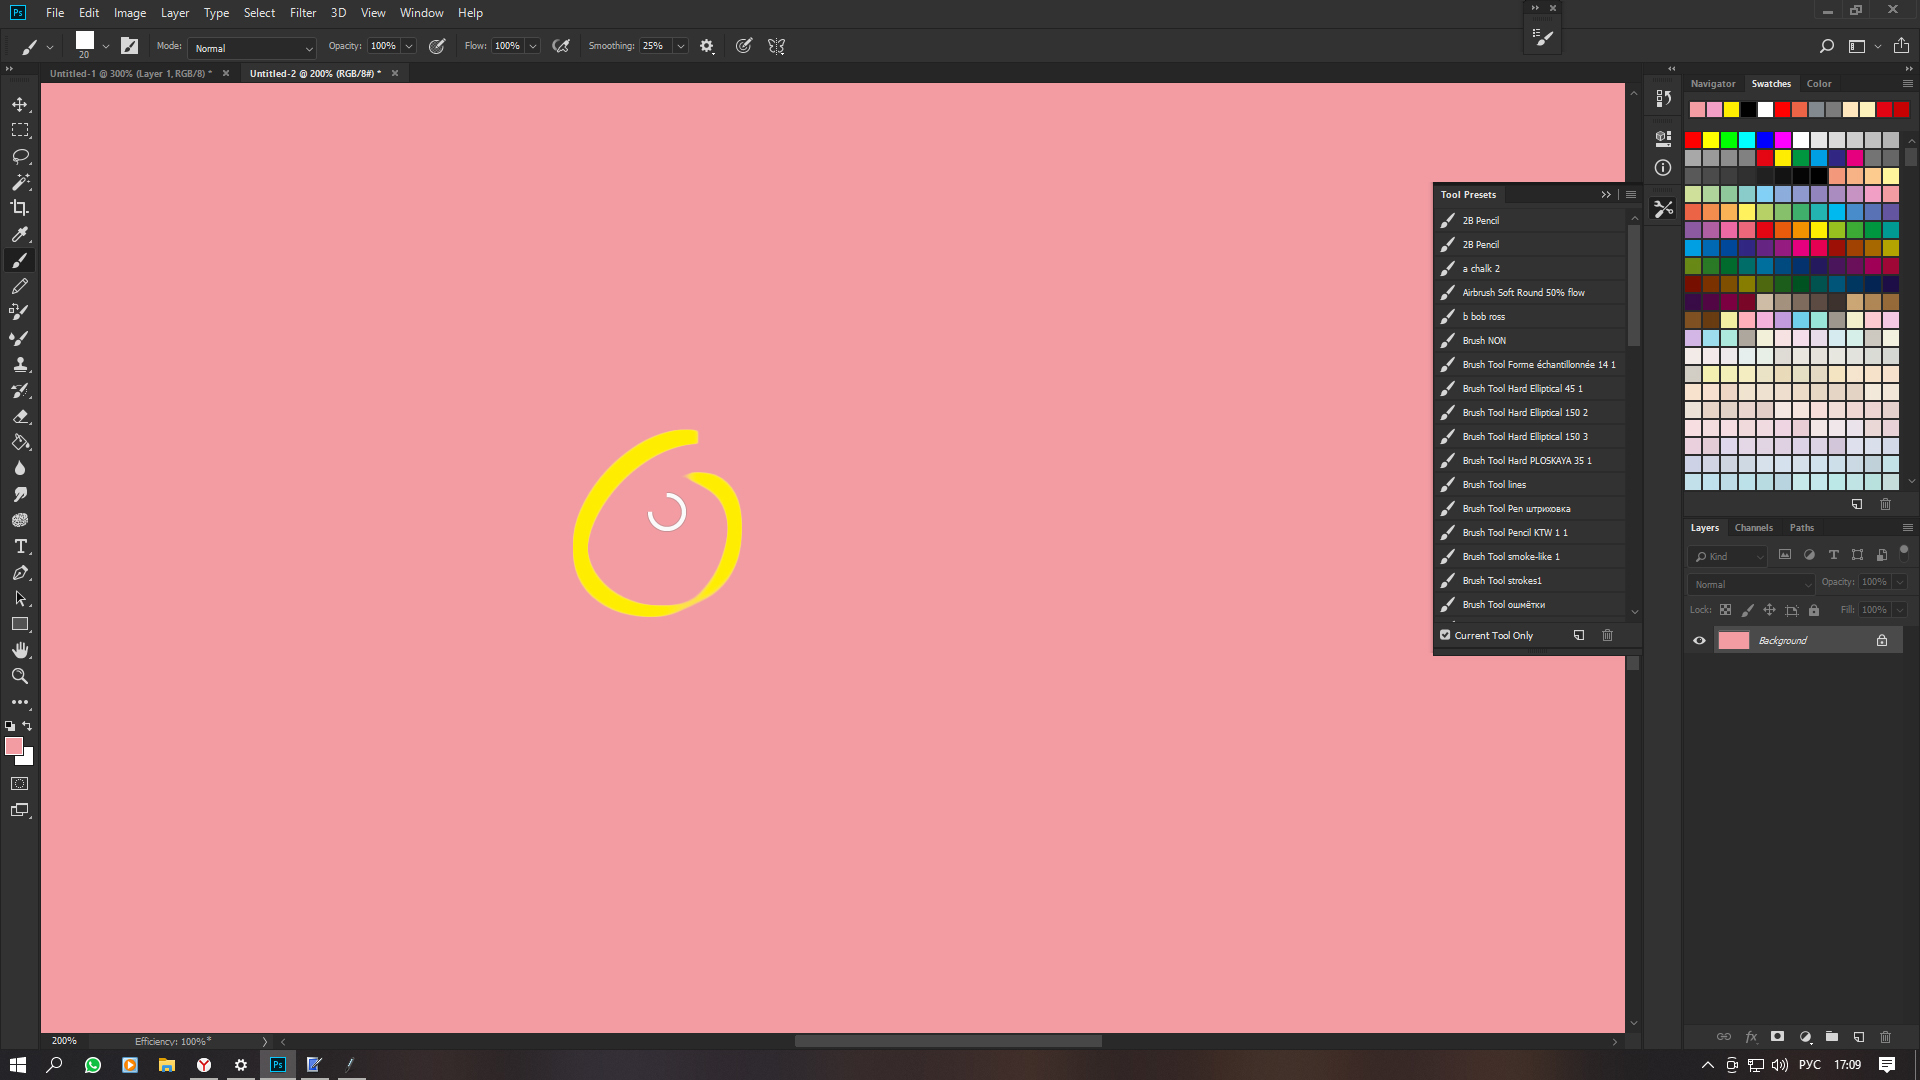Select the Eraser tool
This screenshot has height=1080, width=1920.
[x=20, y=416]
